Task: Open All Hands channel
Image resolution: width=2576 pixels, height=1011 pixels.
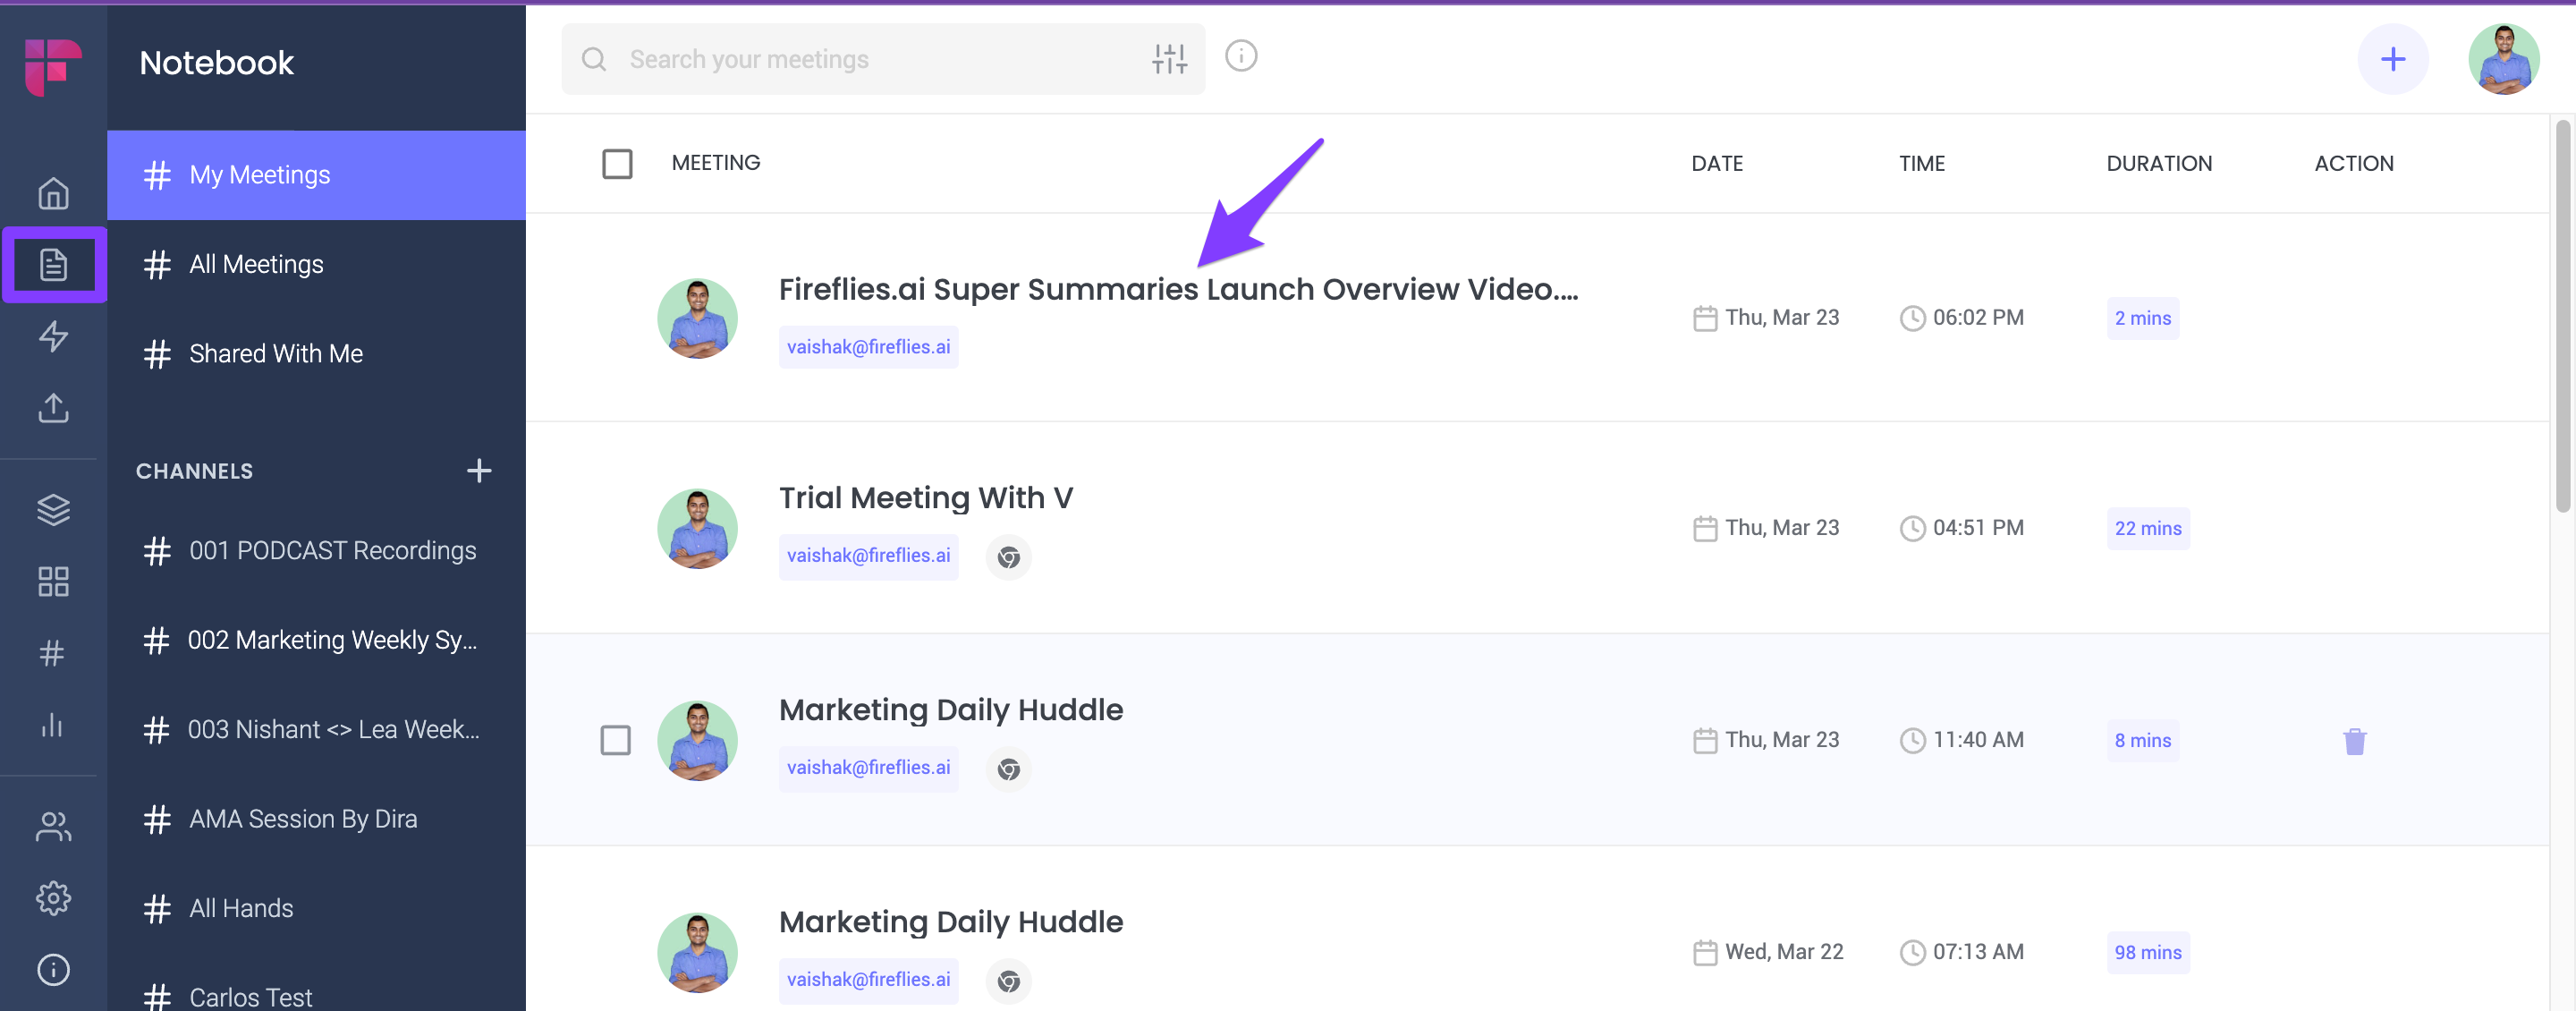Action: pos(316,908)
